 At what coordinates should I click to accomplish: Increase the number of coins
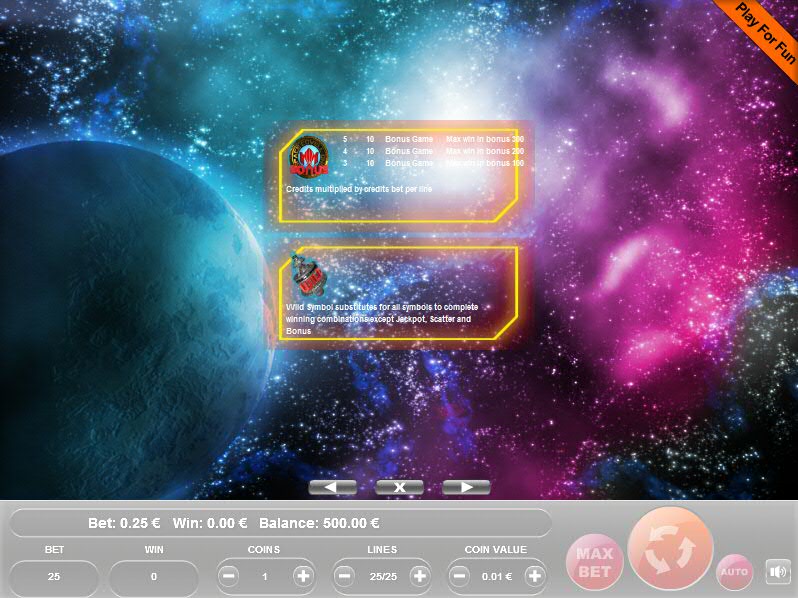303,576
